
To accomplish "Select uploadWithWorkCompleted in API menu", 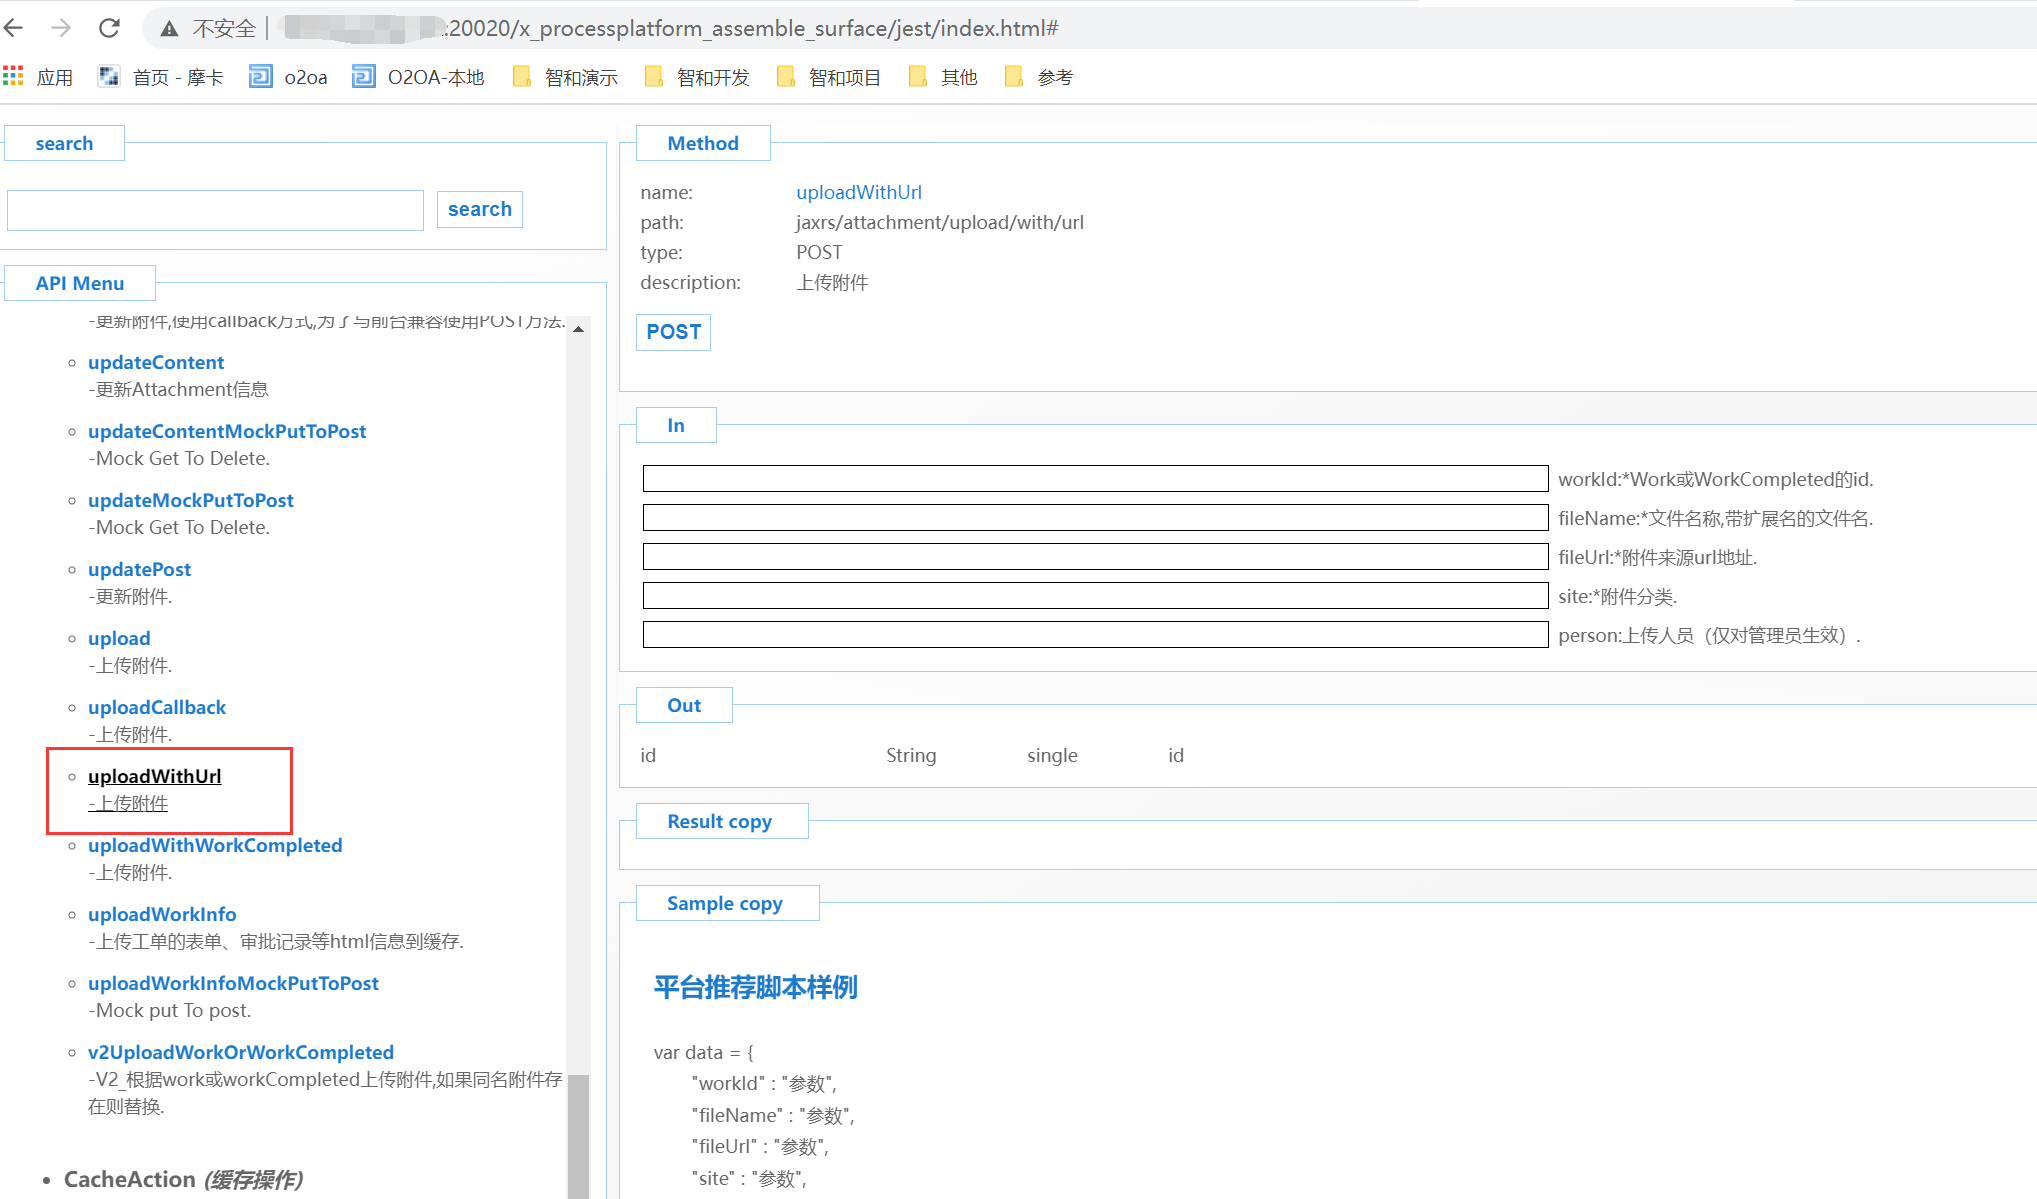I will click(x=215, y=845).
